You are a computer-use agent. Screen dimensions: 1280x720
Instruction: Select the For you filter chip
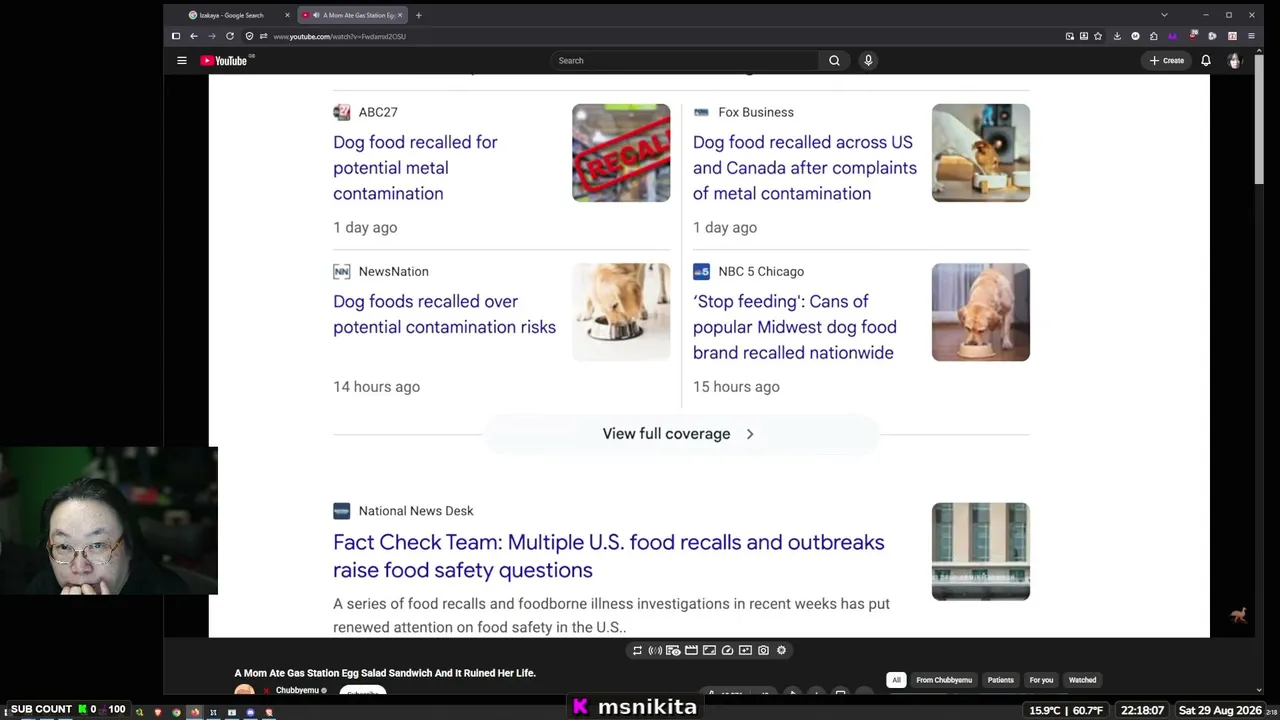click(x=1041, y=680)
